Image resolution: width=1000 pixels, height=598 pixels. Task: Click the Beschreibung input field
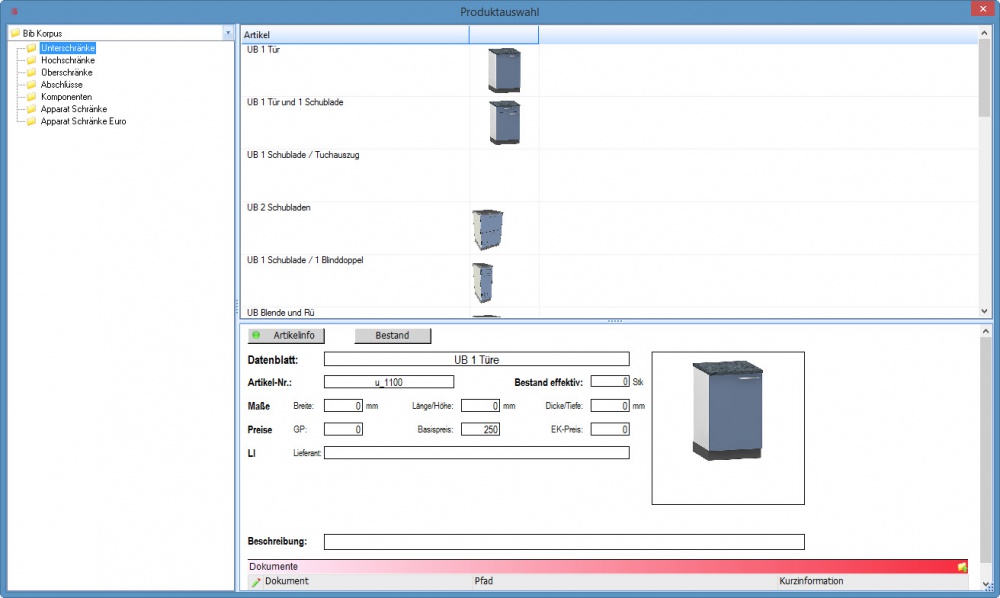[x=564, y=542]
